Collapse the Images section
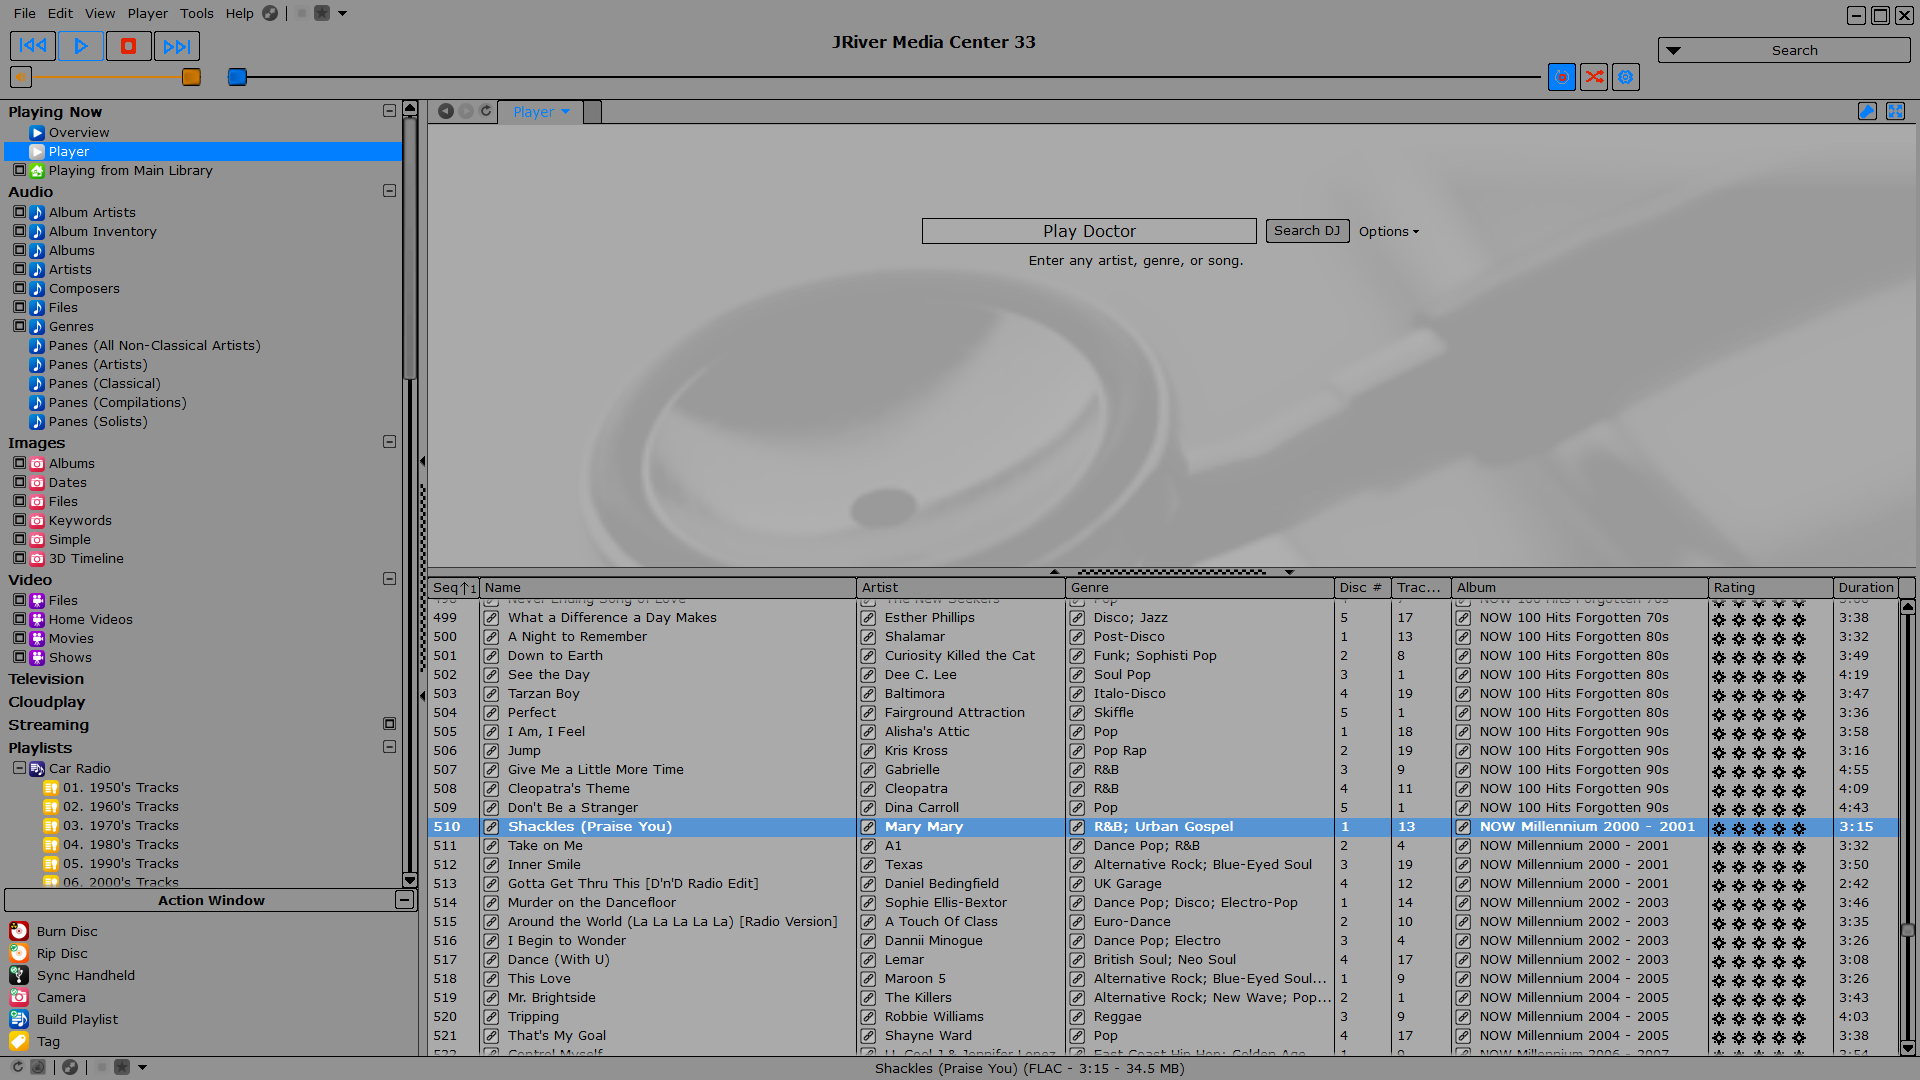Viewport: 1920px width, 1080px height. 389,442
